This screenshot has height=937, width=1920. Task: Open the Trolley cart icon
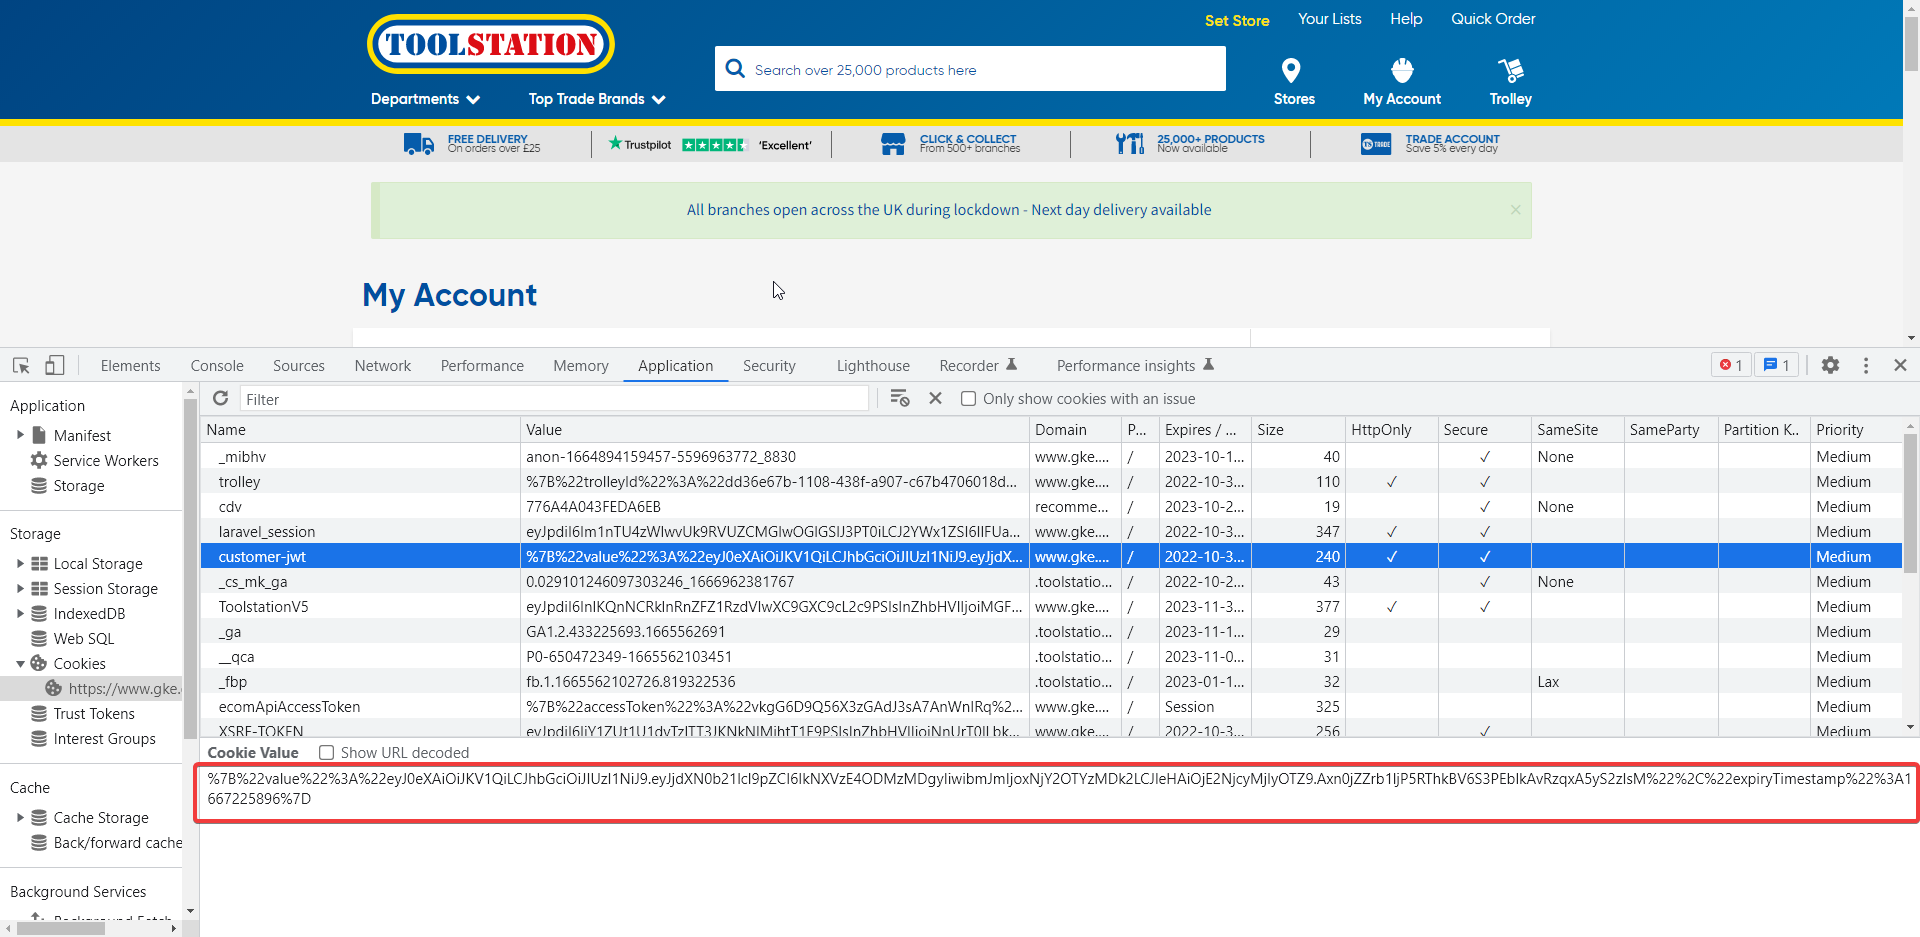pos(1510,70)
